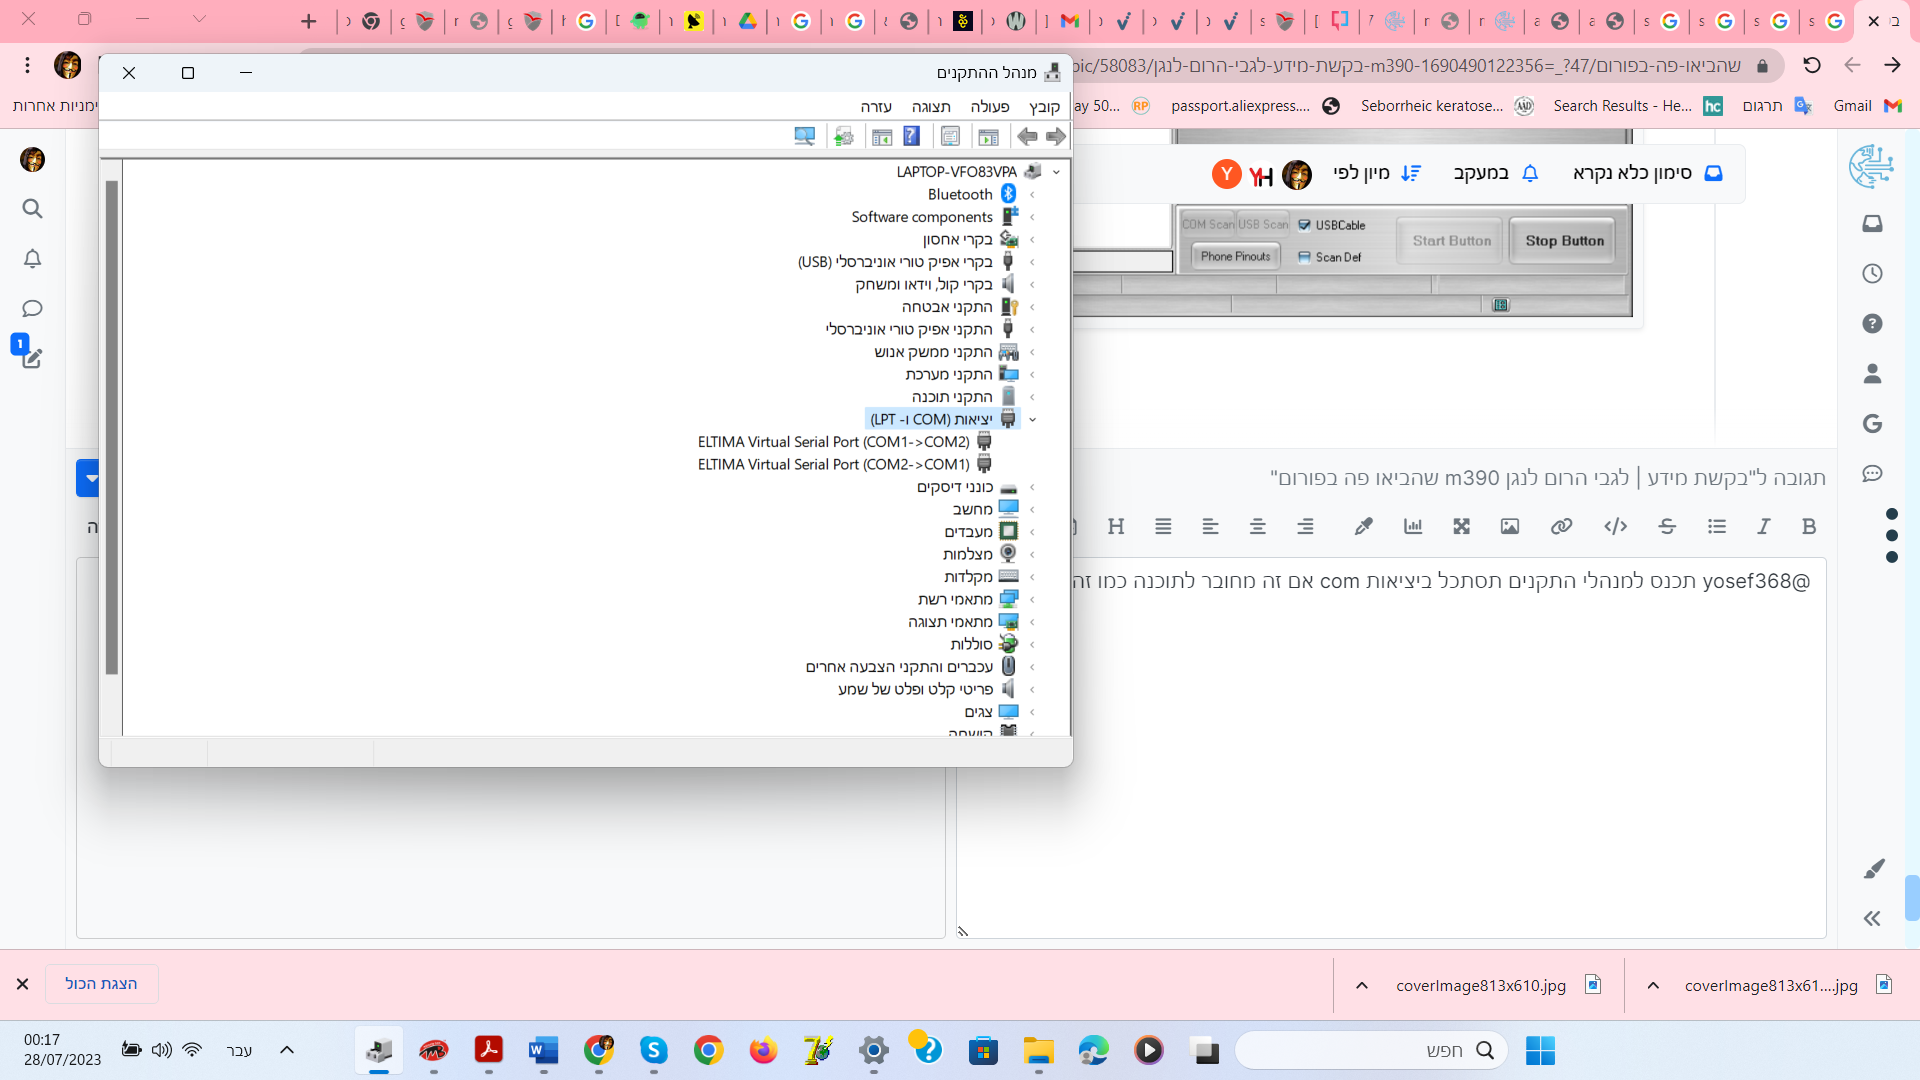Screen dimensions: 1920x1080
Task: Open the עזרה menu in Device Manager
Action: (876, 106)
